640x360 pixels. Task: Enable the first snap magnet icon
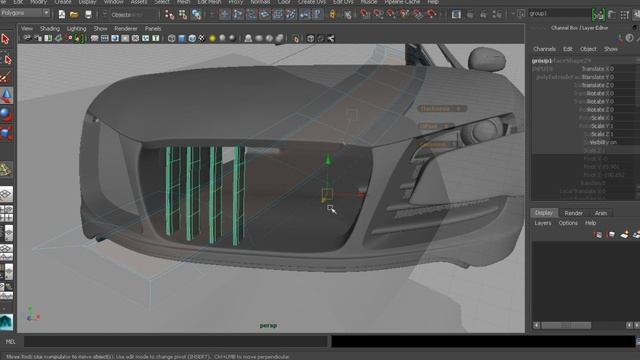[x=365, y=15]
